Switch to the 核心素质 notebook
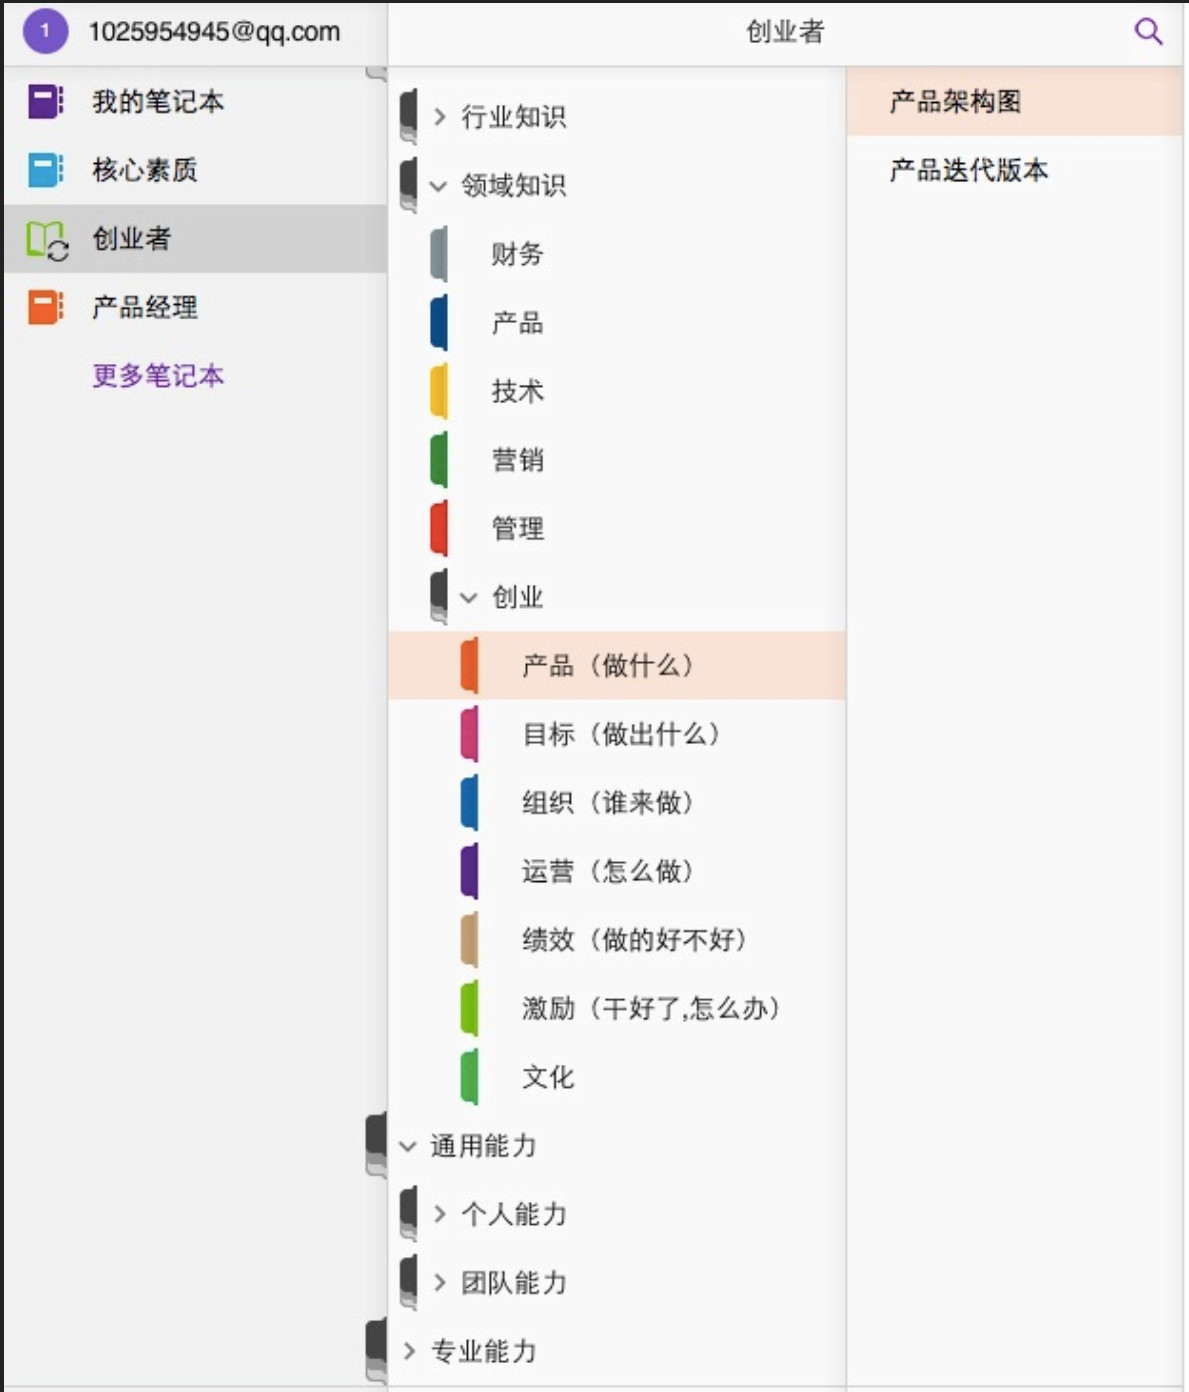This screenshot has width=1189, height=1392. coord(195,170)
